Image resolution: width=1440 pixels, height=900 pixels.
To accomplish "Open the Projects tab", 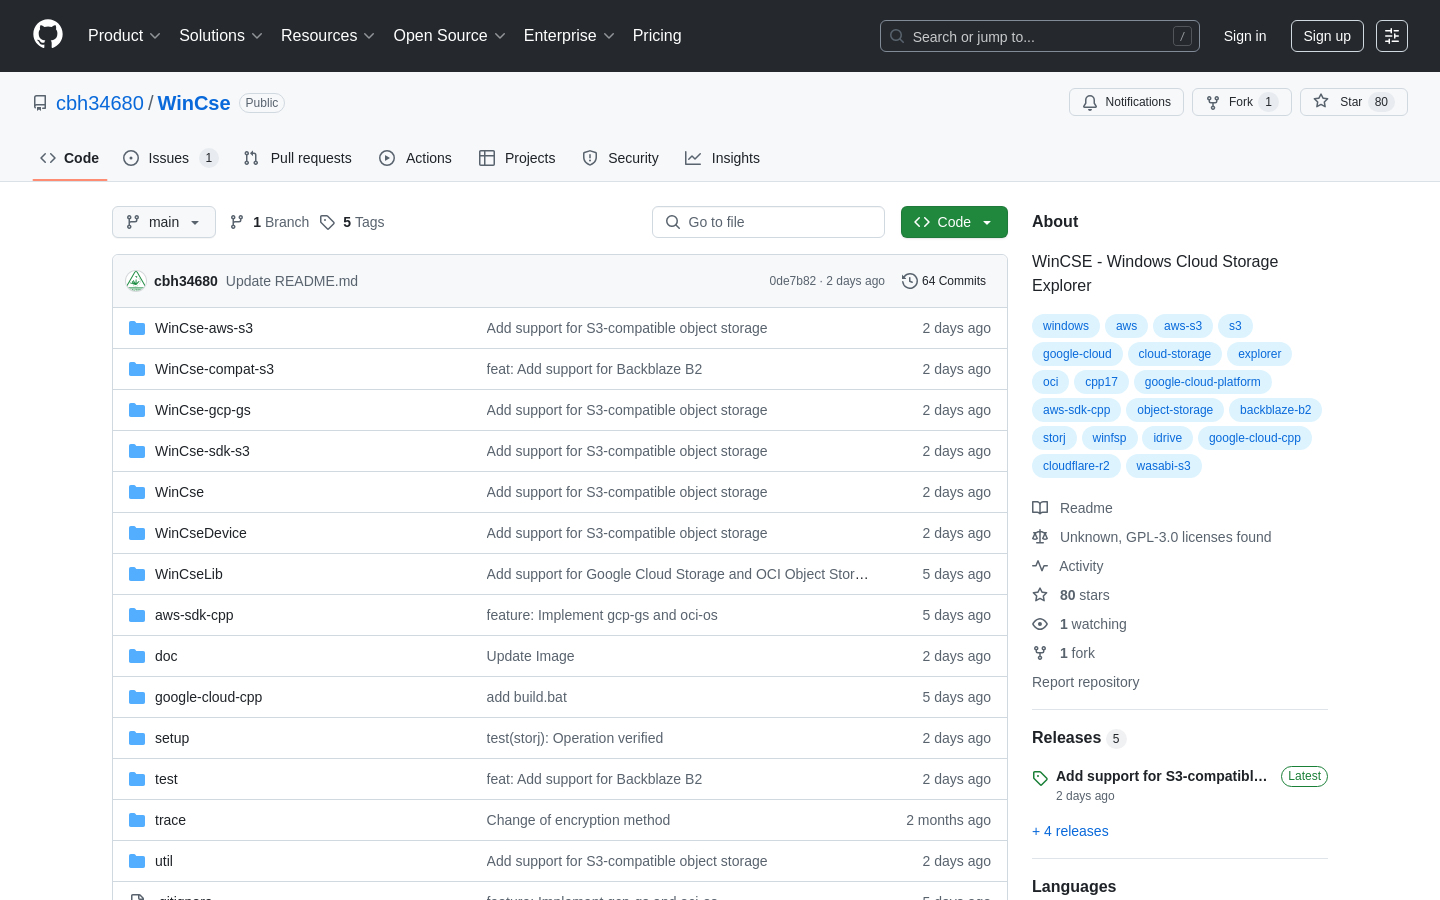I will tap(517, 158).
